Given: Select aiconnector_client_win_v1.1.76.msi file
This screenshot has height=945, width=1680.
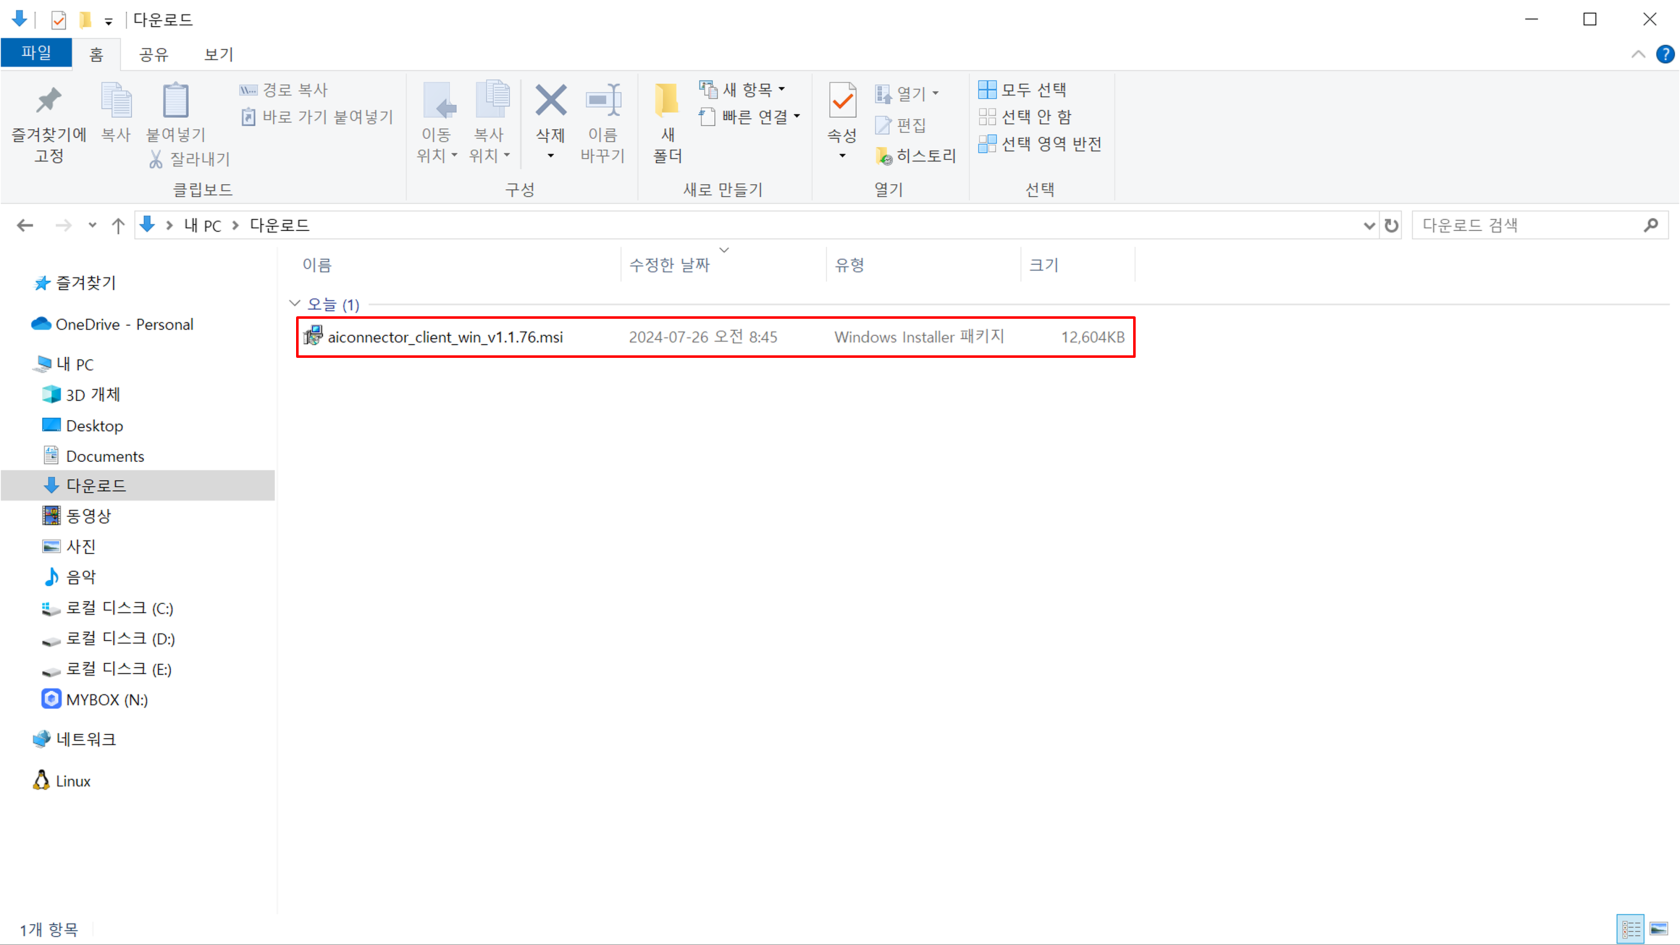Looking at the screenshot, I should point(445,337).
